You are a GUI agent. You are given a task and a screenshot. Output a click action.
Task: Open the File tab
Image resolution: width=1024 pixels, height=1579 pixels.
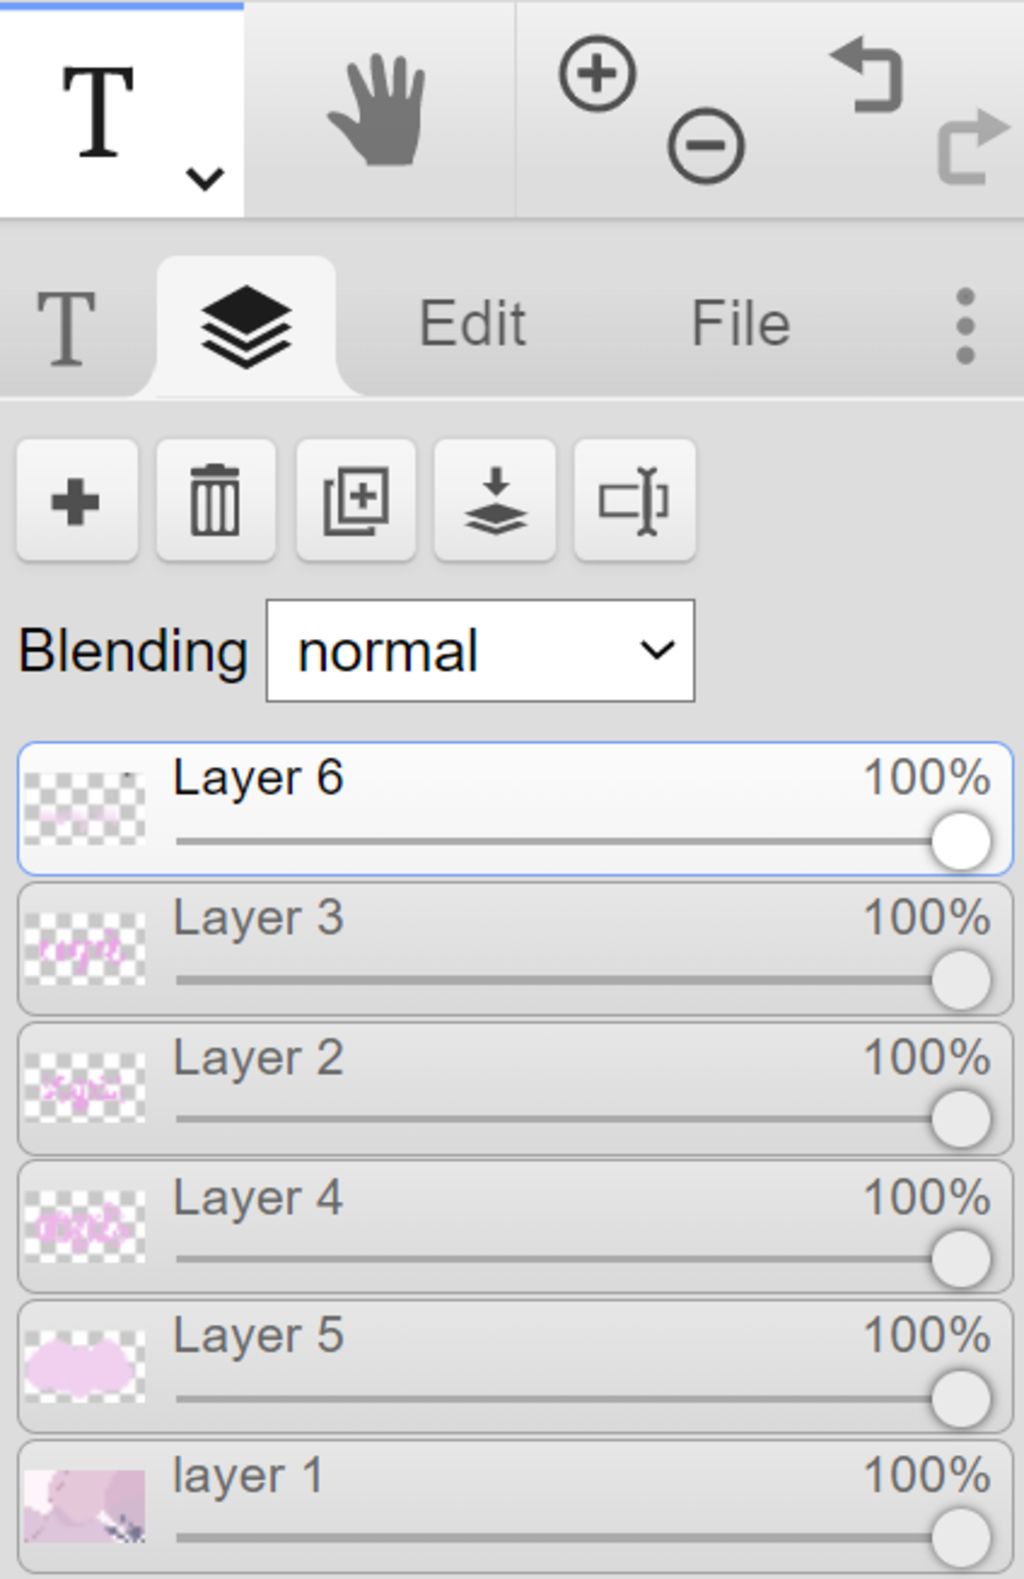[x=741, y=324]
